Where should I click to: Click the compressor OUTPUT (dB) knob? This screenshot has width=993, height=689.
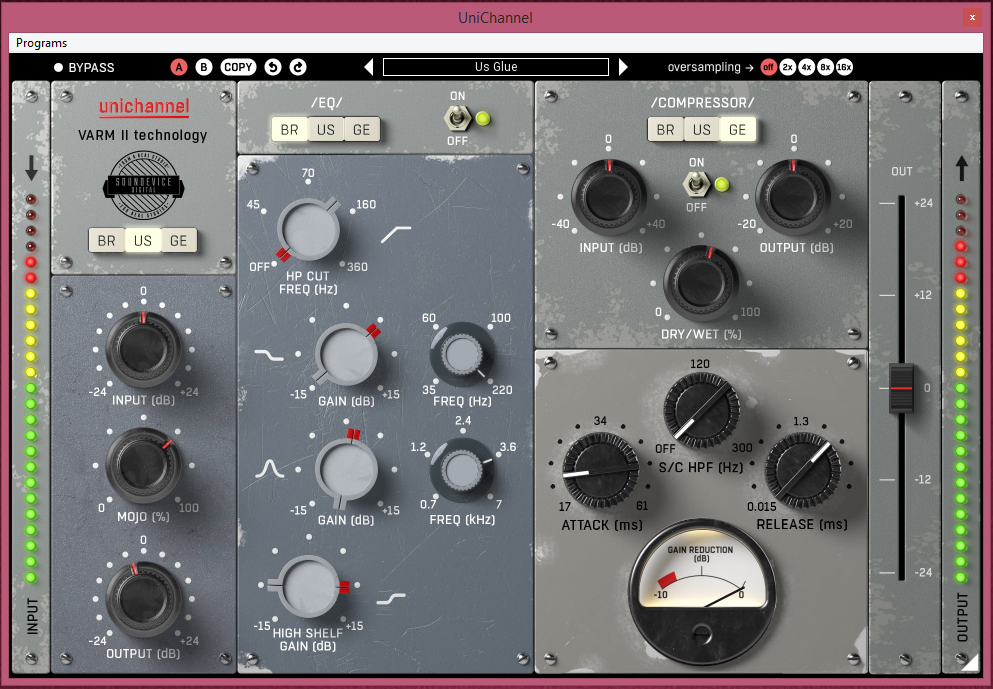pos(792,197)
